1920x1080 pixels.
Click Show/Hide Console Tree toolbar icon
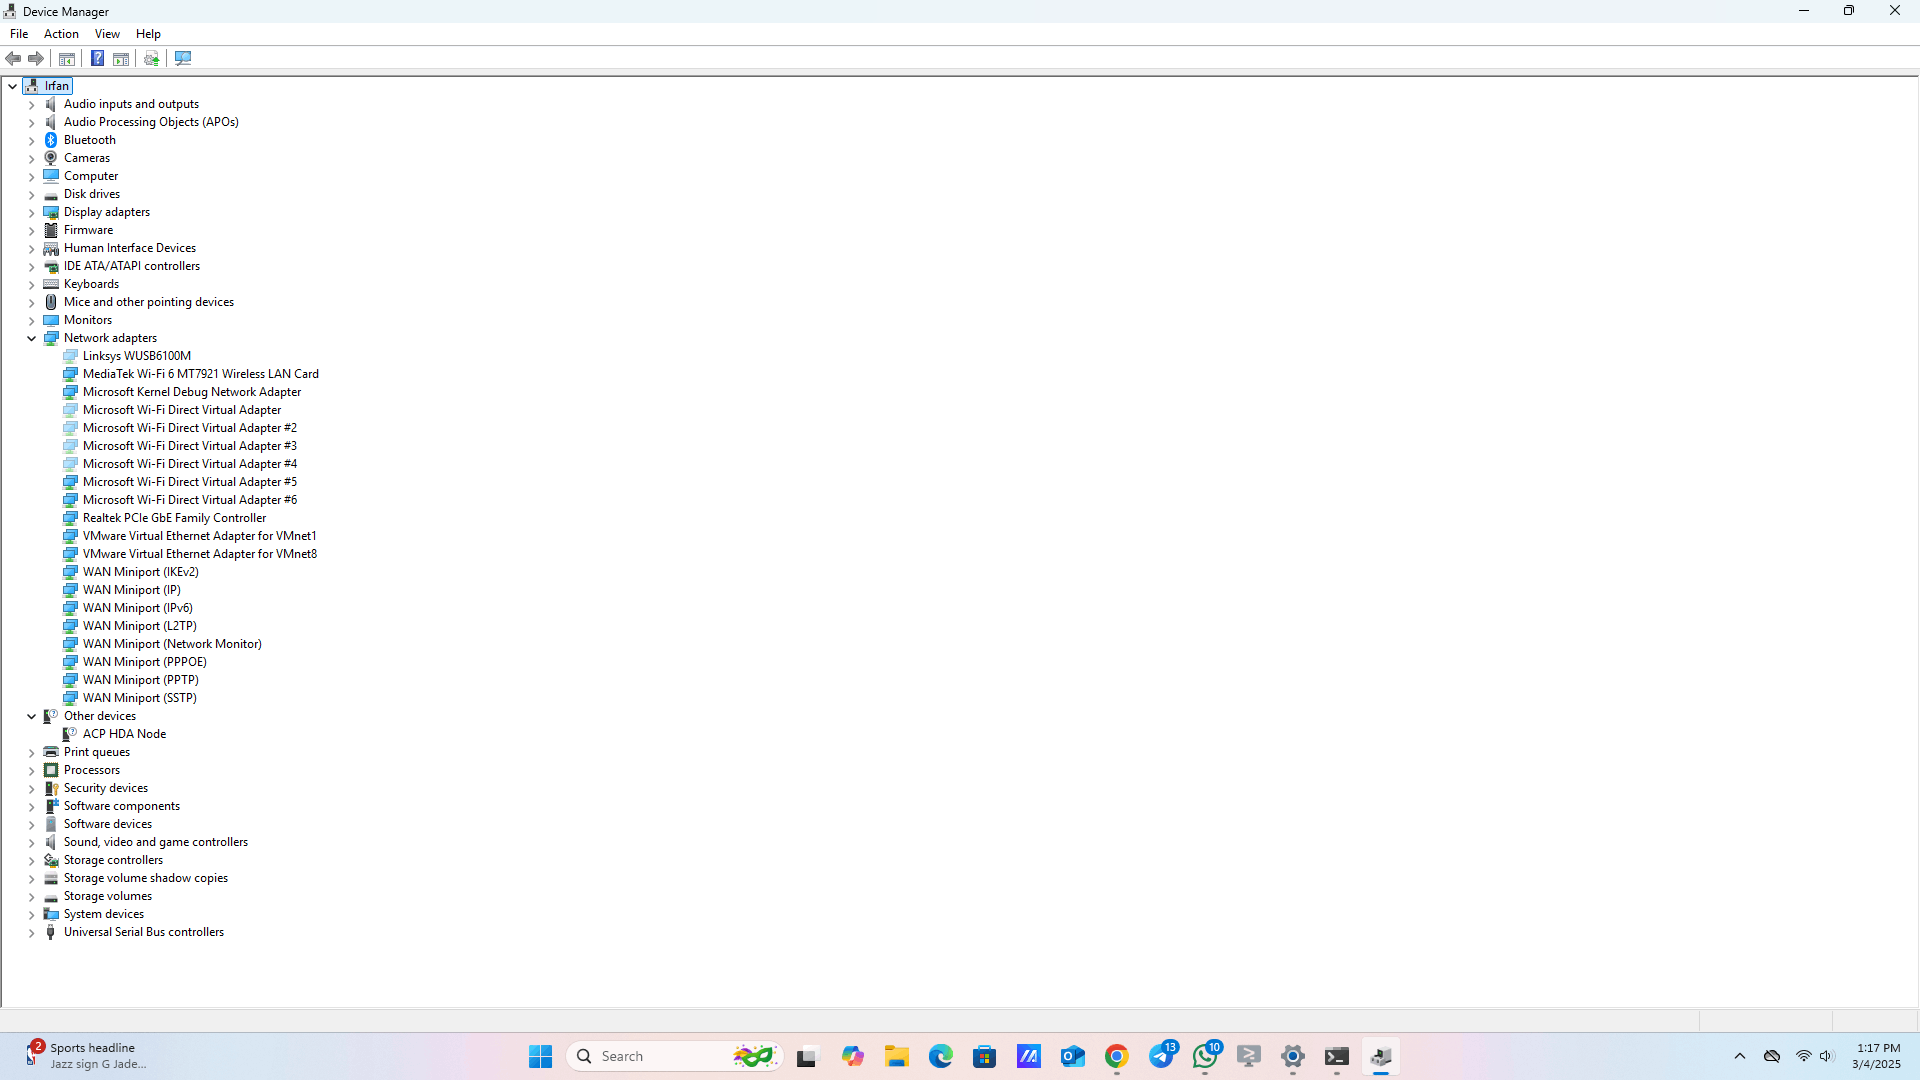coord(67,59)
